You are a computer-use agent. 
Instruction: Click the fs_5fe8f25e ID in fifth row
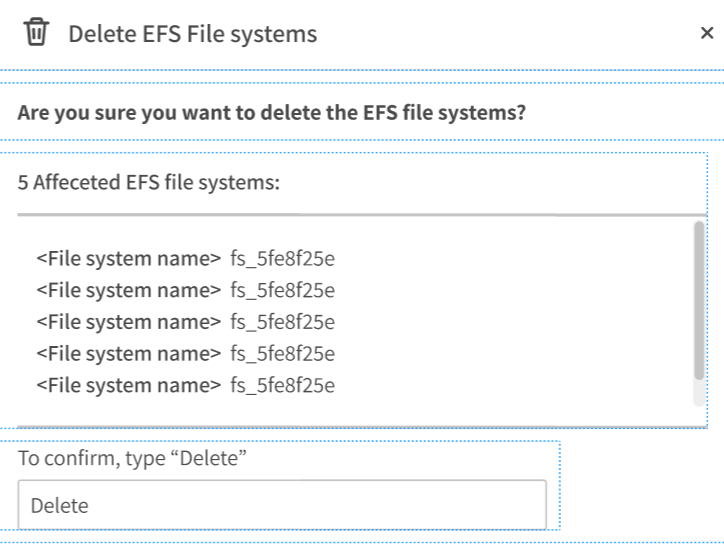coord(282,385)
